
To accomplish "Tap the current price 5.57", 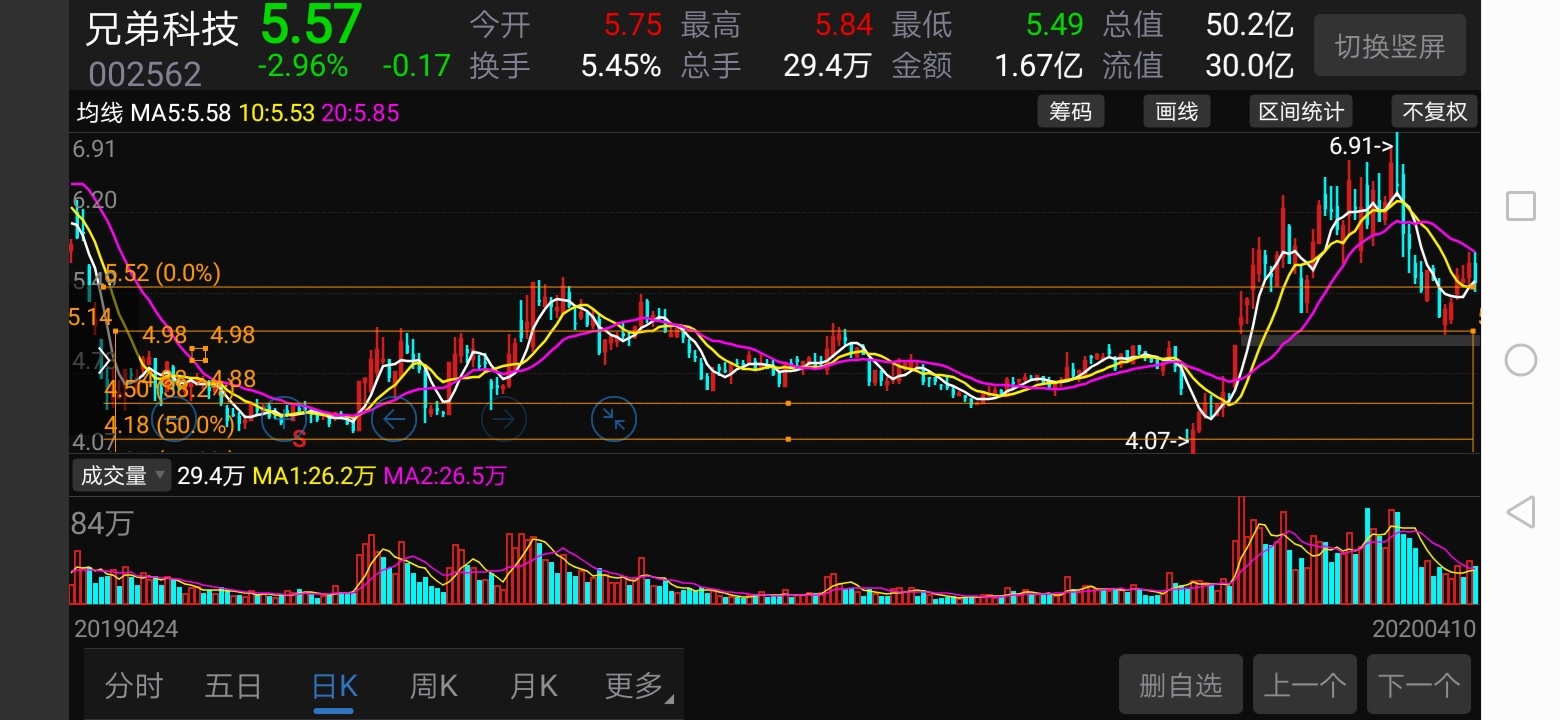I will 311,25.
